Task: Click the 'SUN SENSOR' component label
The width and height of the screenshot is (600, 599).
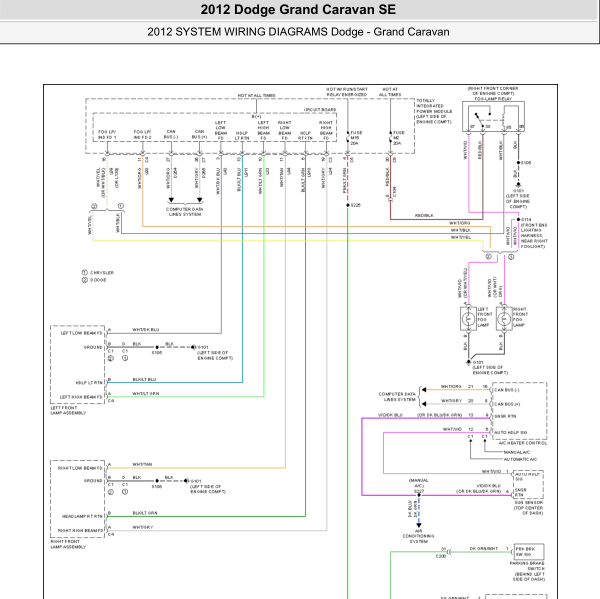Action: pos(529,503)
